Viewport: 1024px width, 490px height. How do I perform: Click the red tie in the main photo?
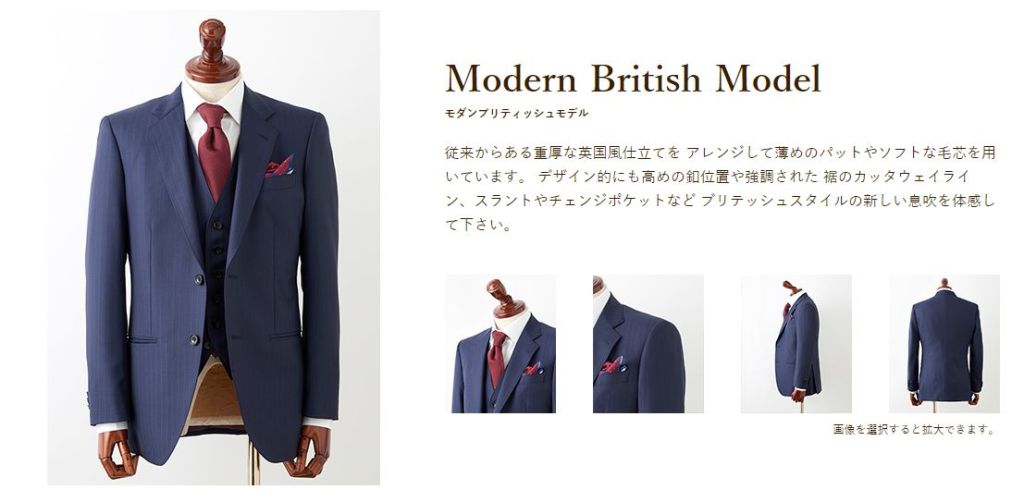point(213,150)
